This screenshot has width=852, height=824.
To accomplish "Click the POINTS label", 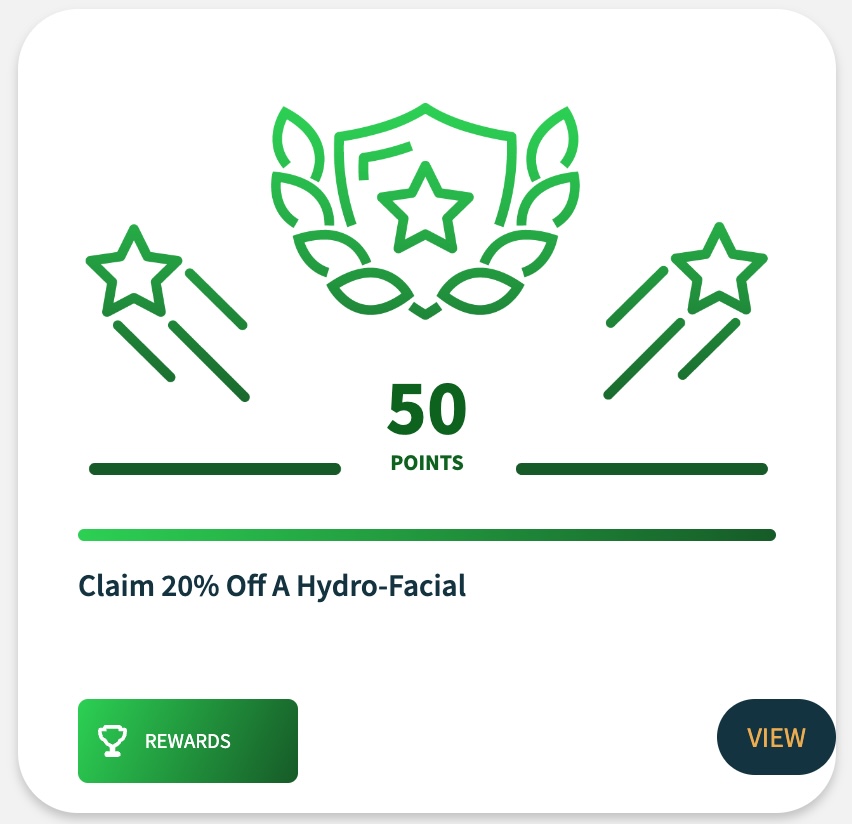I will pos(427,463).
